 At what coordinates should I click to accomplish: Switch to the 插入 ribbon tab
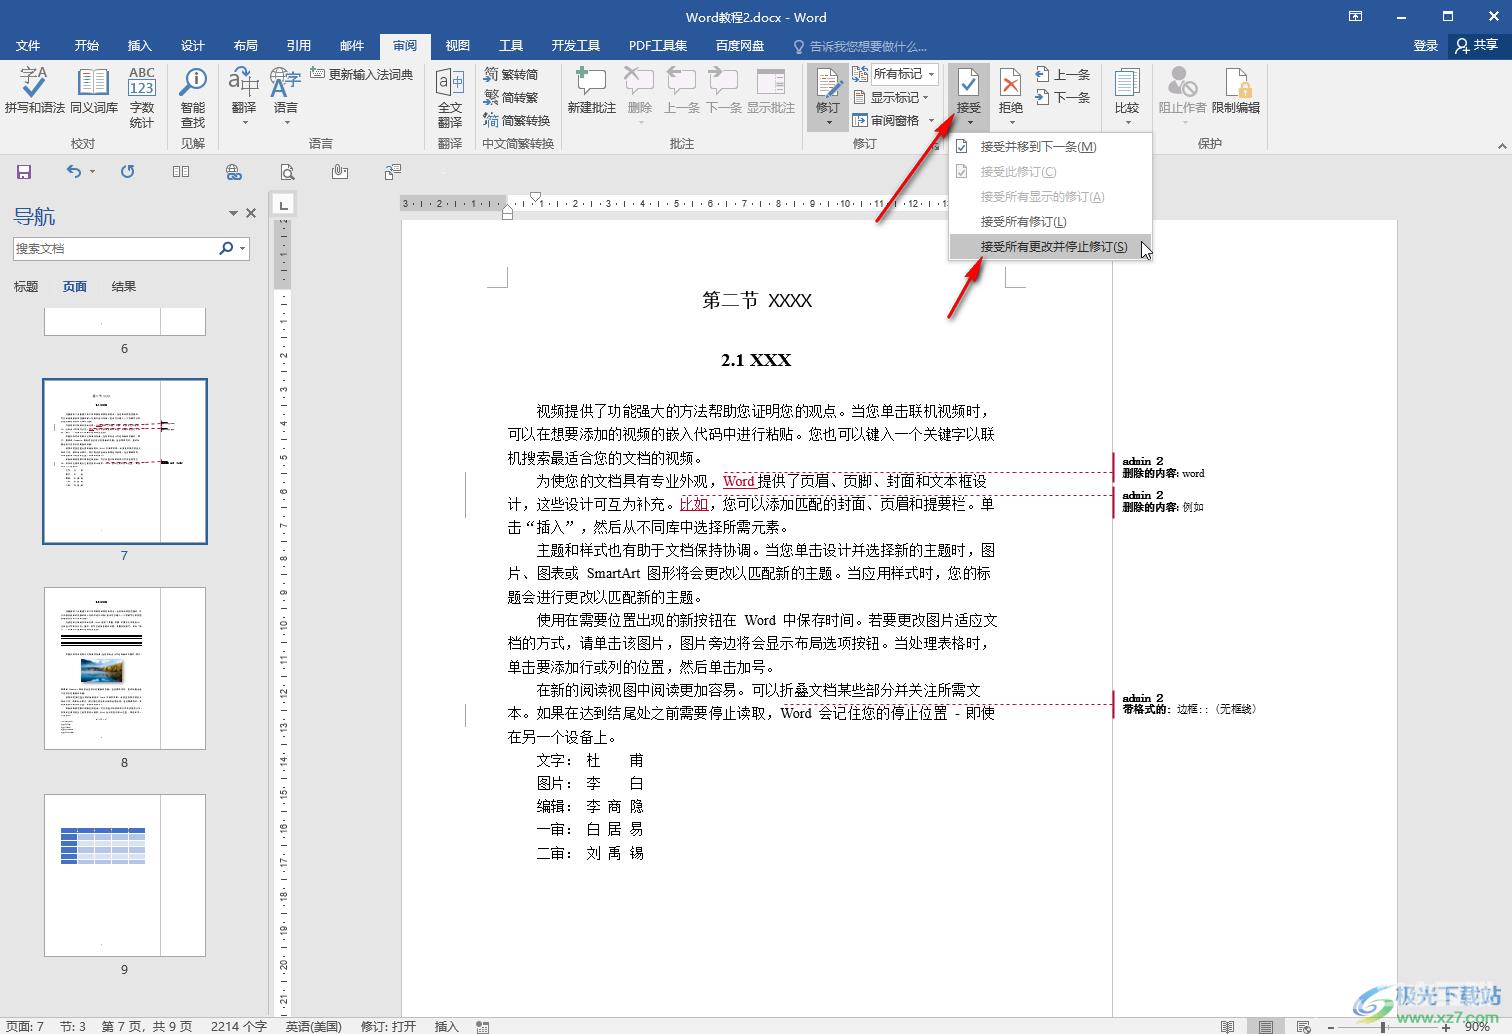tap(140, 45)
